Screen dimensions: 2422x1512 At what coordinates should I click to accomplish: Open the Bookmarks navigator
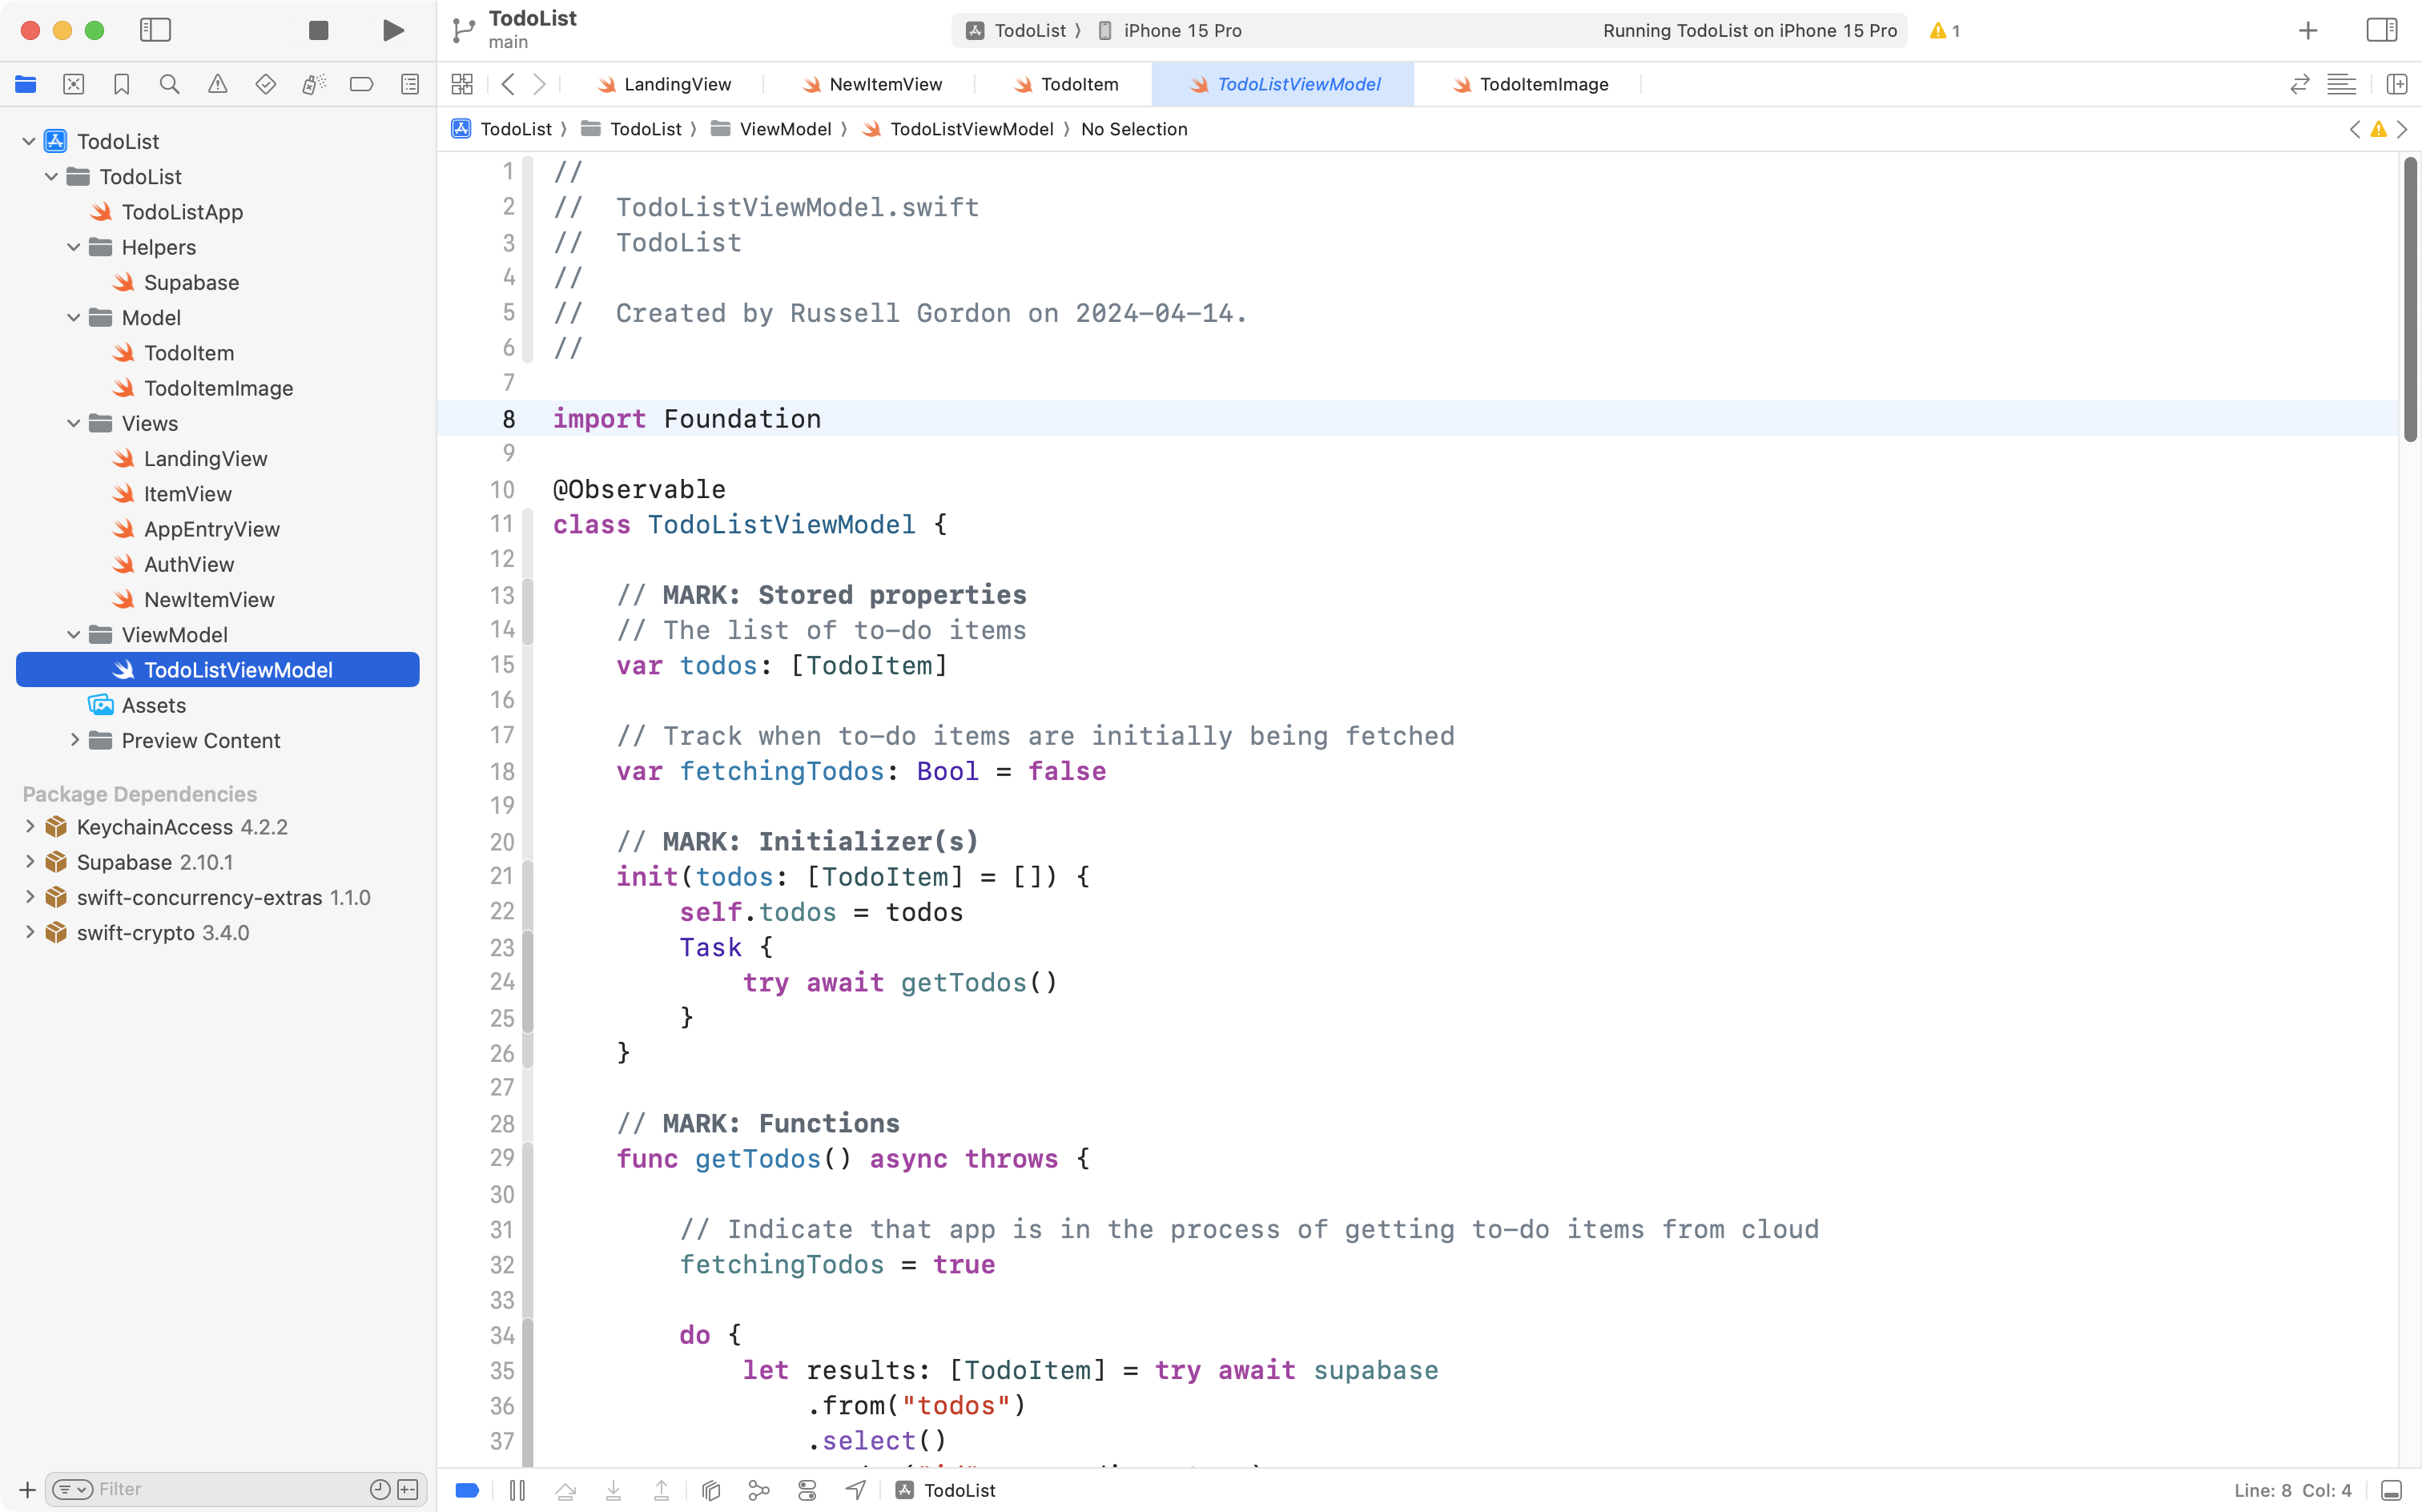tap(122, 84)
